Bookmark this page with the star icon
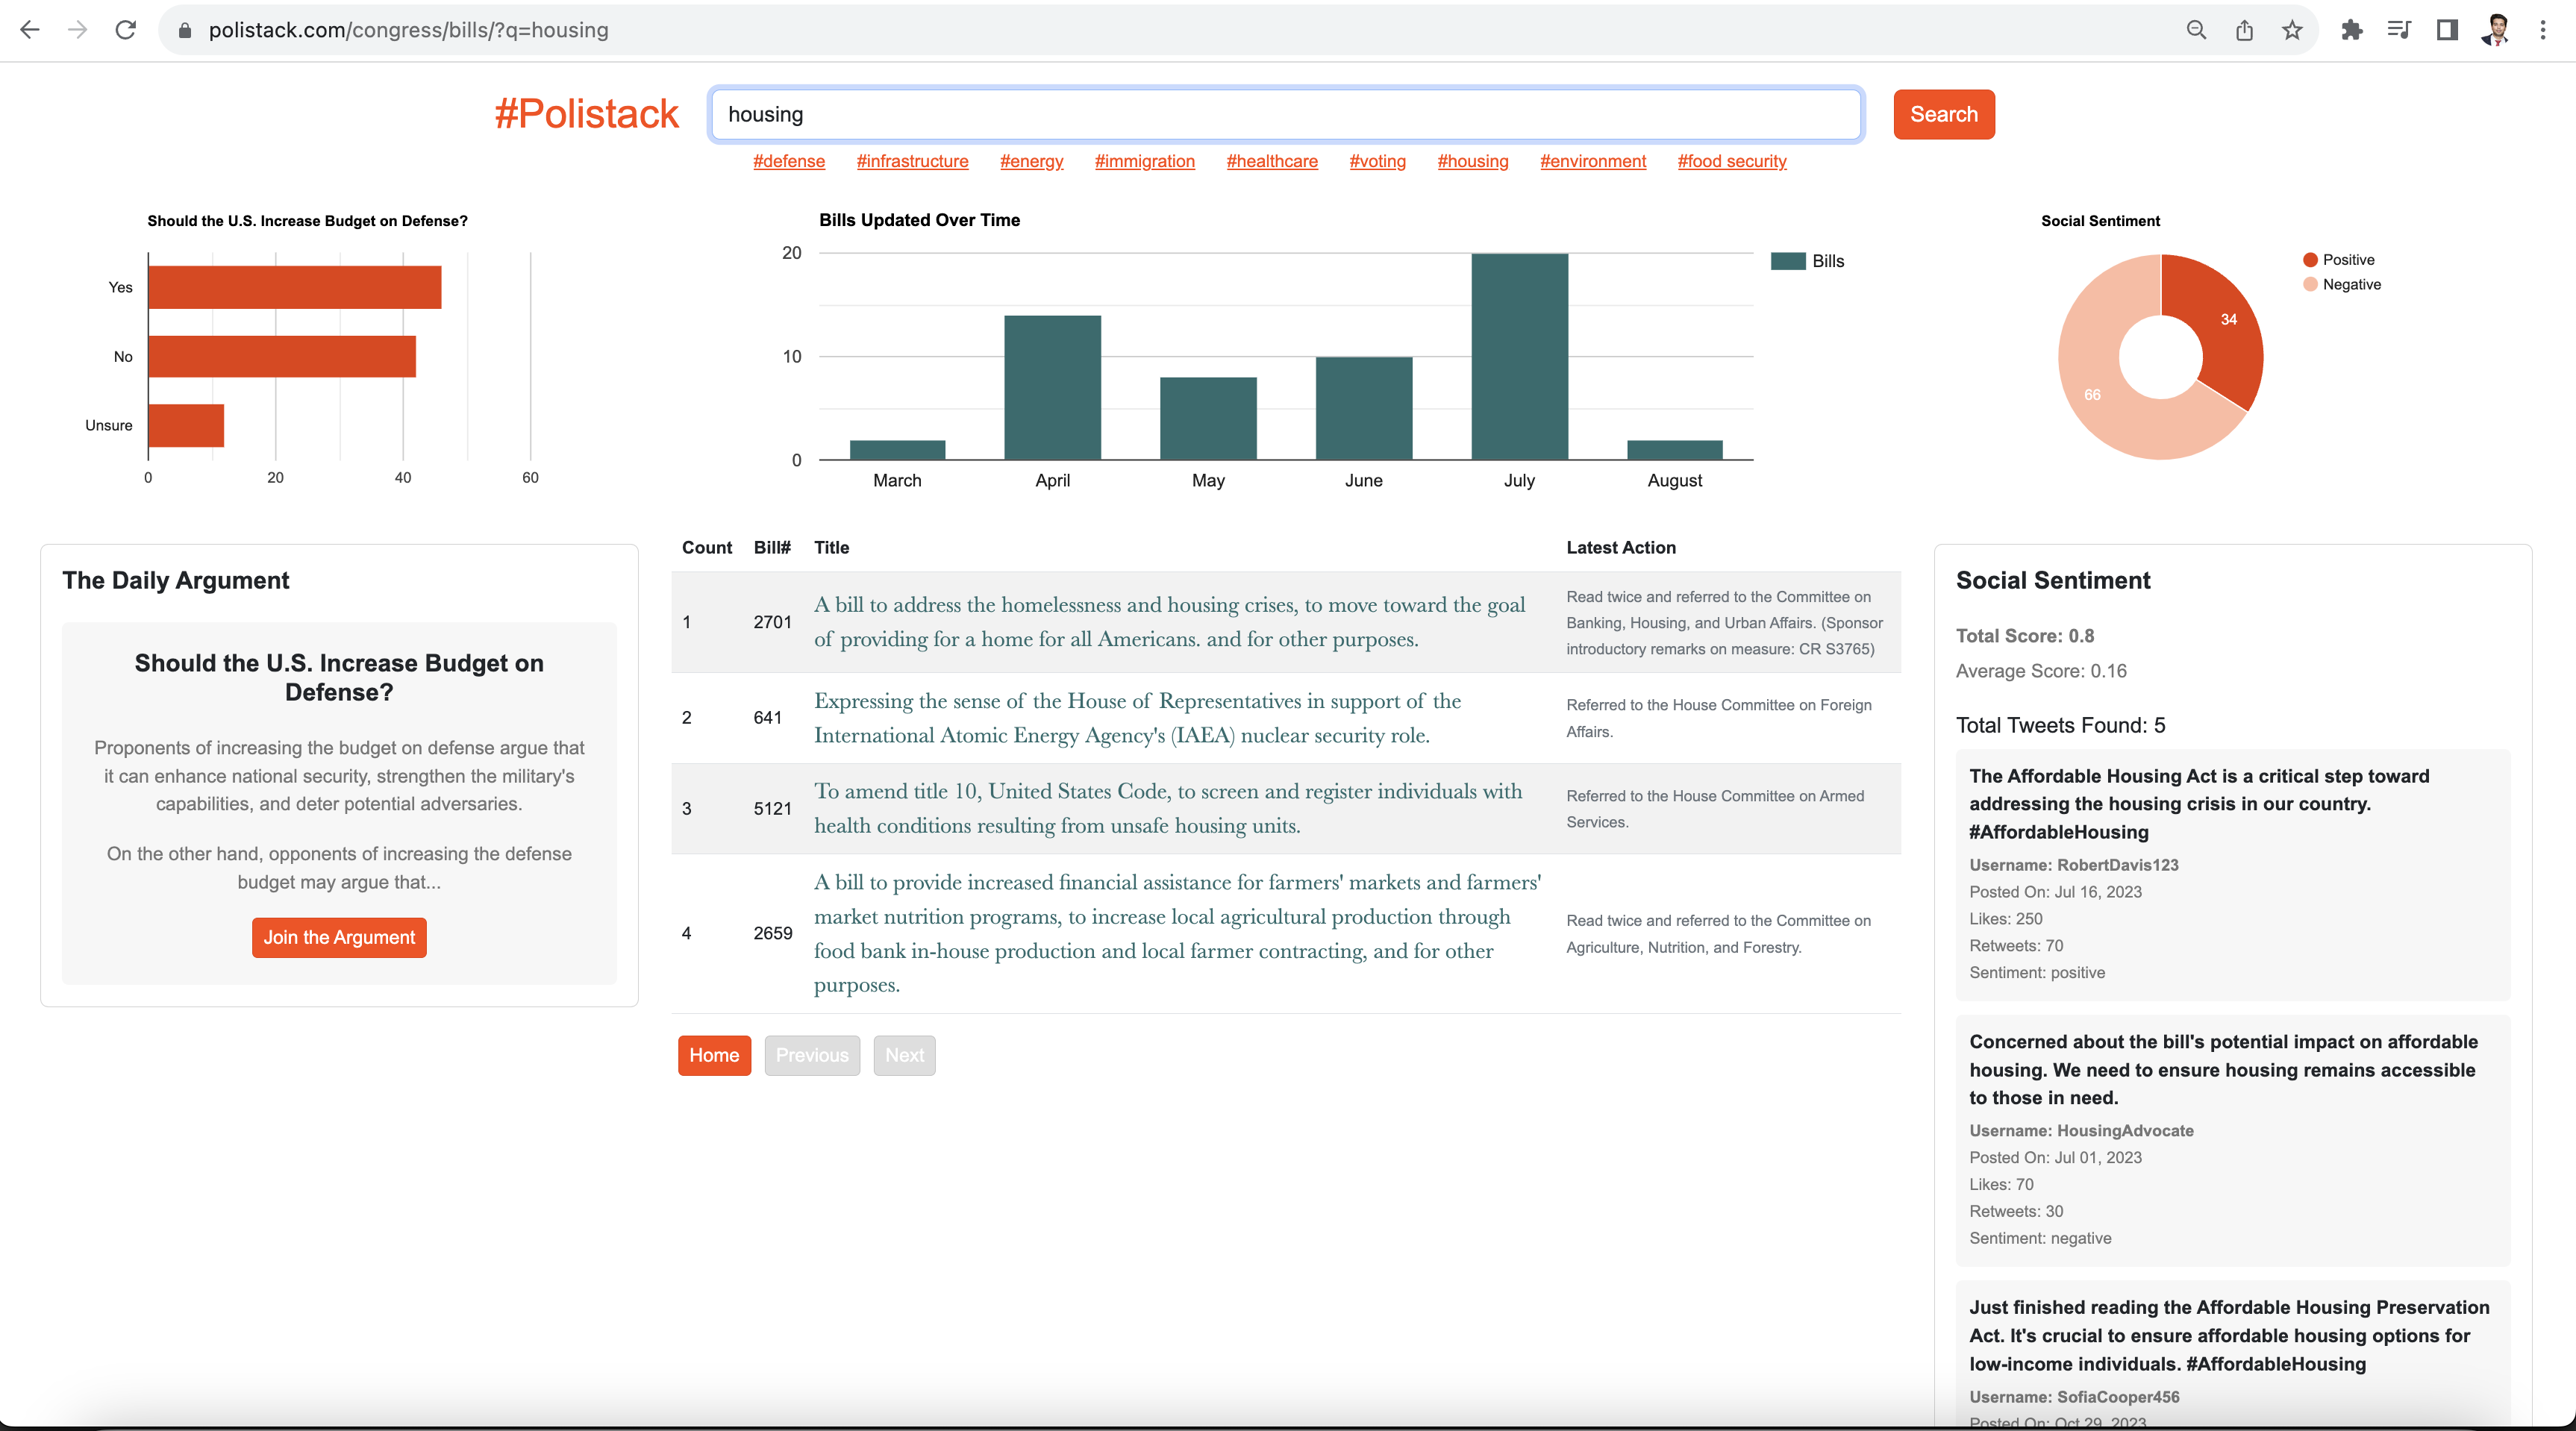The image size is (2576, 1431). [2292, 30]
